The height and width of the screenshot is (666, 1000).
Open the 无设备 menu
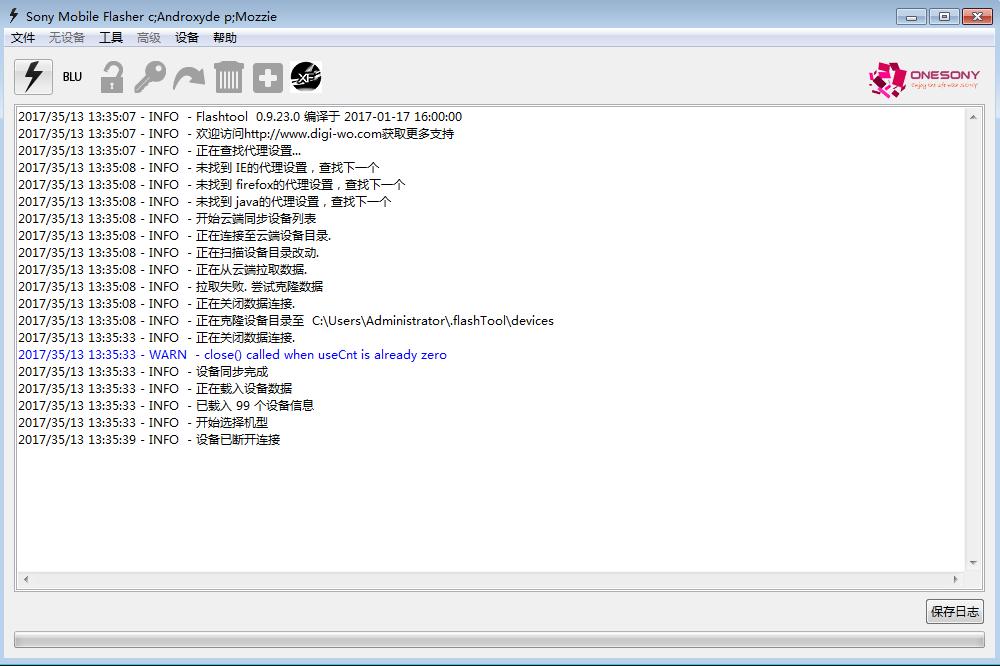tap(67, 38)
